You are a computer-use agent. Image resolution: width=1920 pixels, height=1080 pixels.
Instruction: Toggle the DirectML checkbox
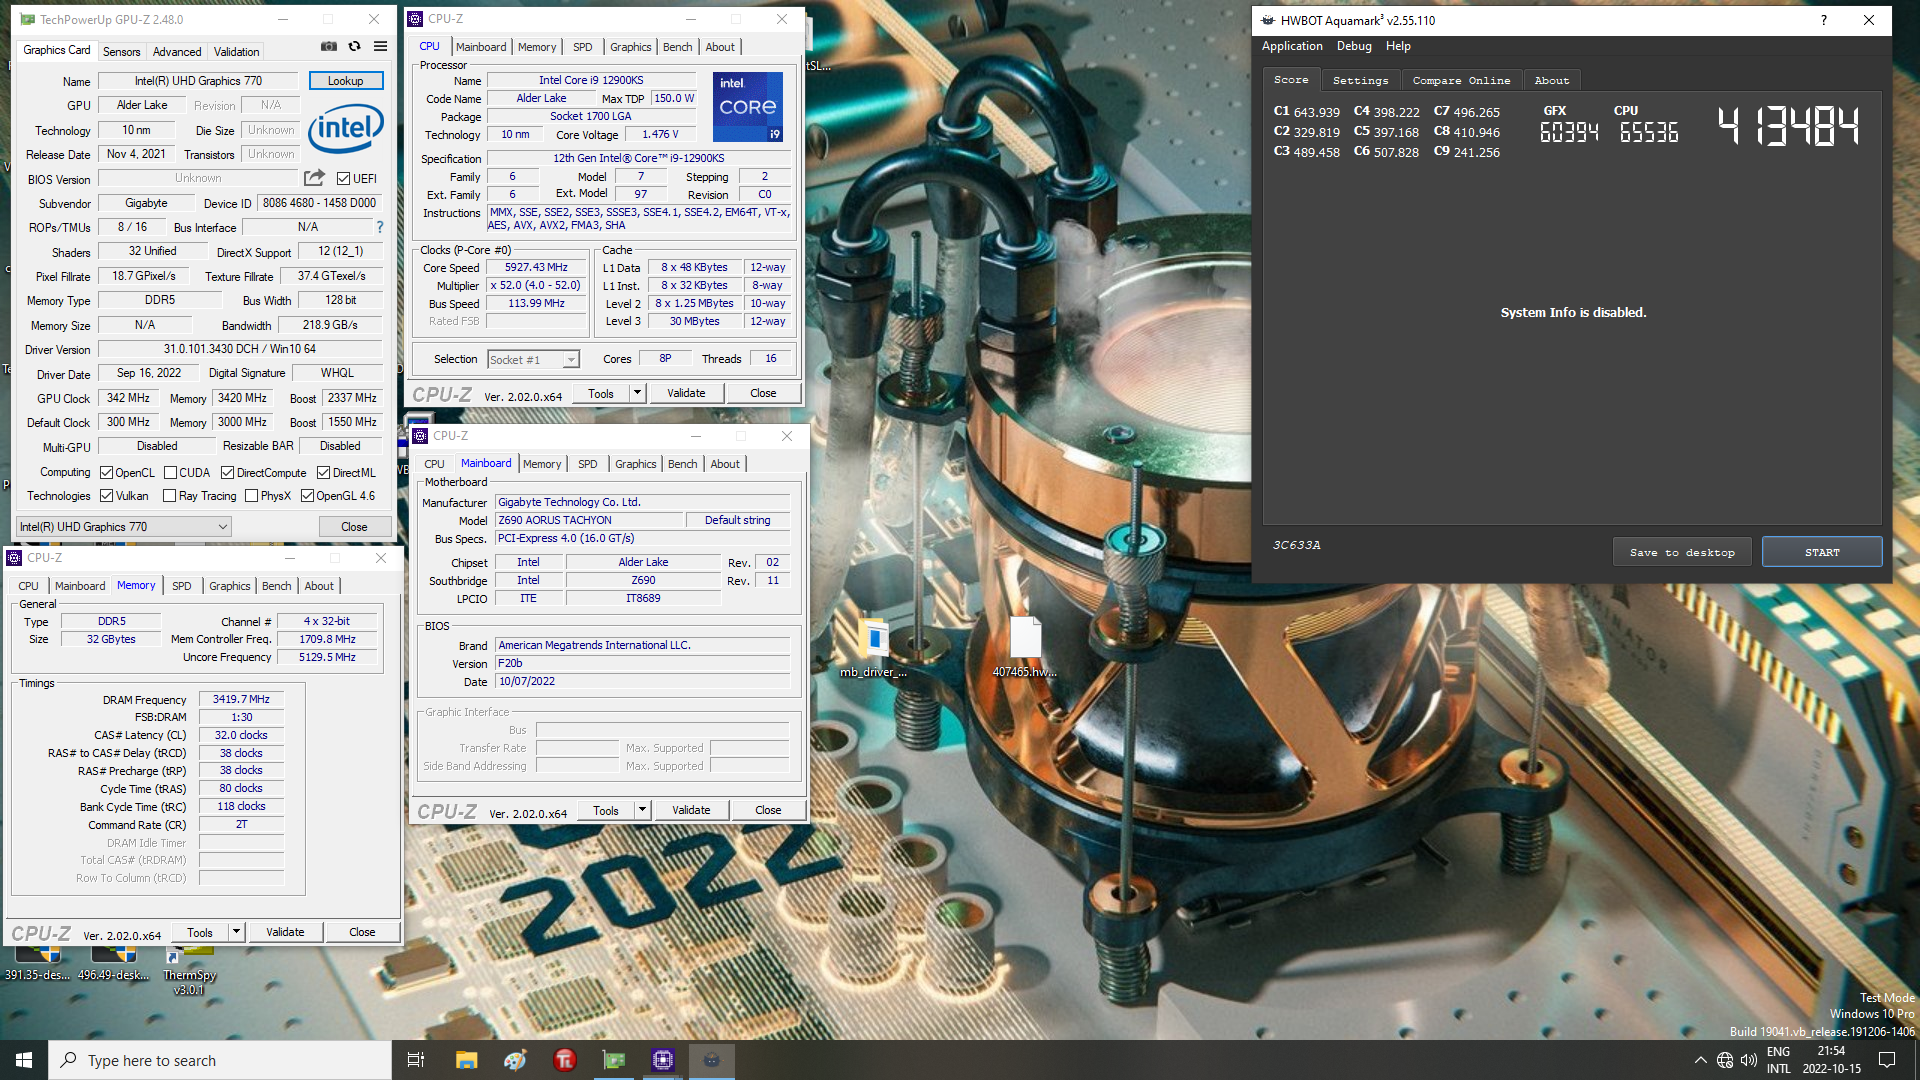coord(324,473)
